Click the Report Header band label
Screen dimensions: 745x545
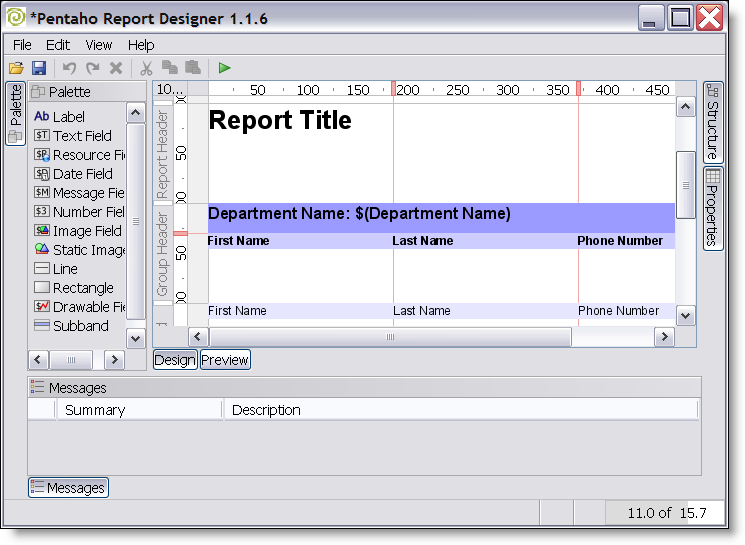(x=162, y=154)
